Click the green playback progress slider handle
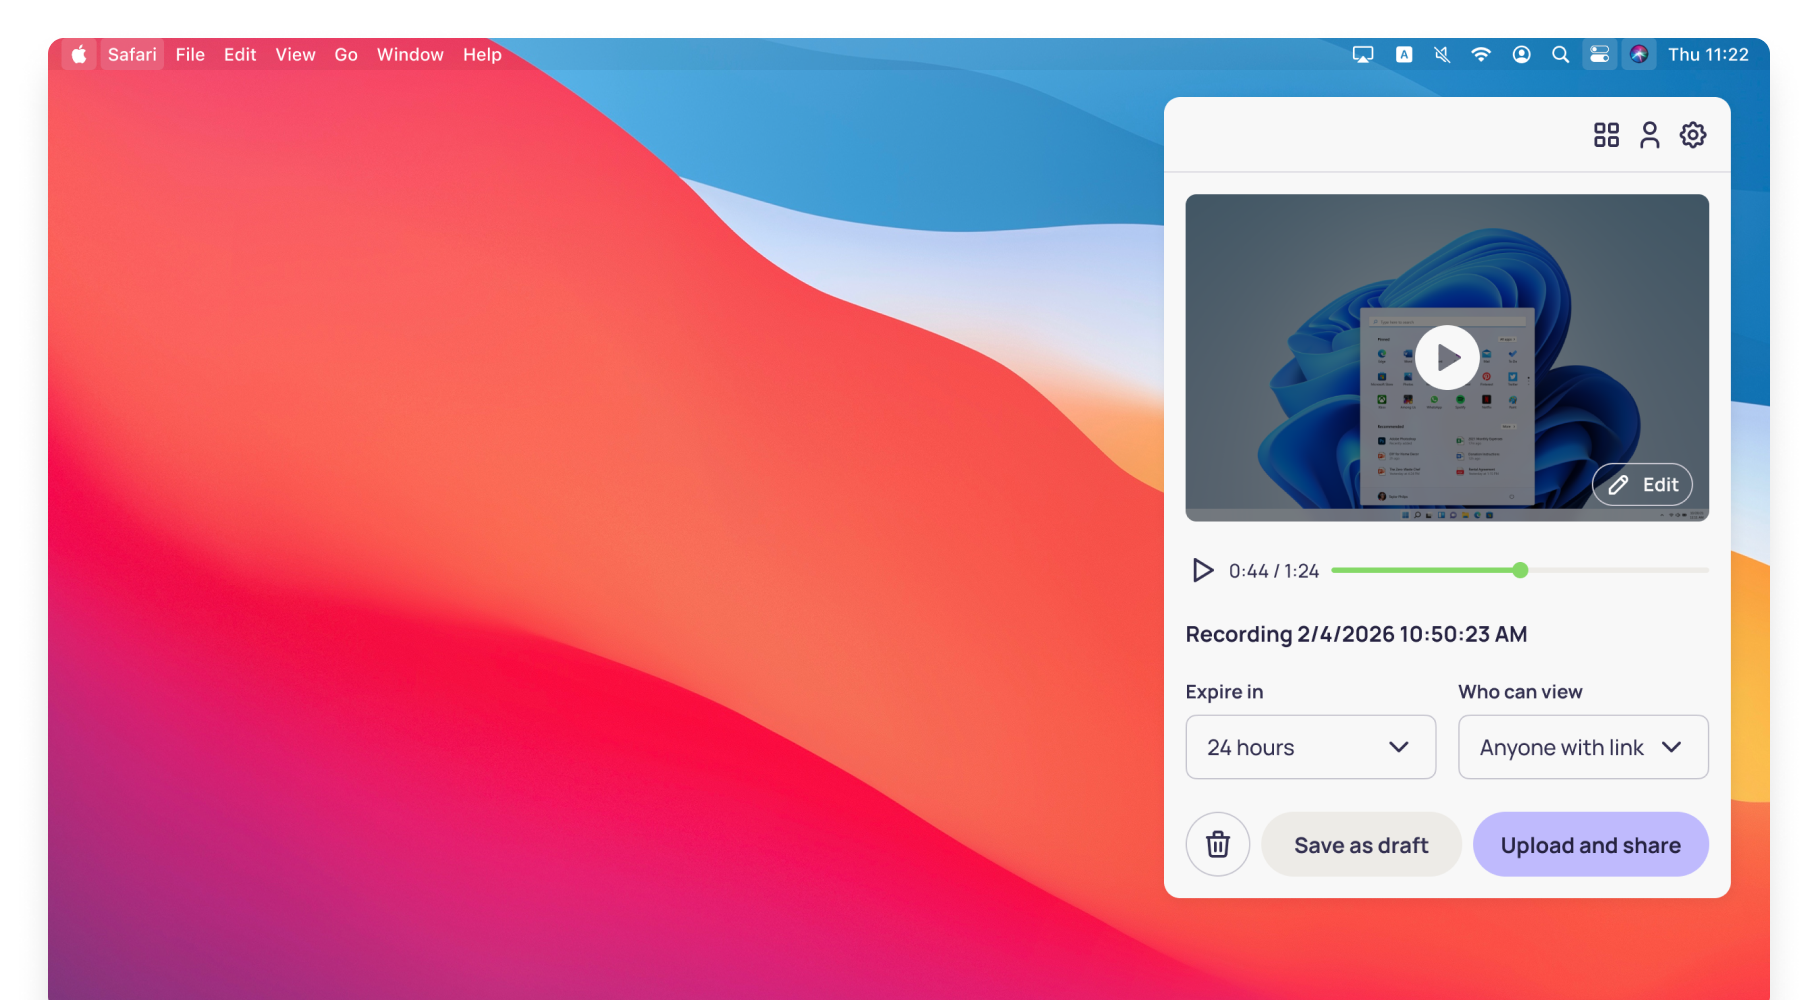Viewport: 1819px width, 1000px height. click(x=1520, y=570)
